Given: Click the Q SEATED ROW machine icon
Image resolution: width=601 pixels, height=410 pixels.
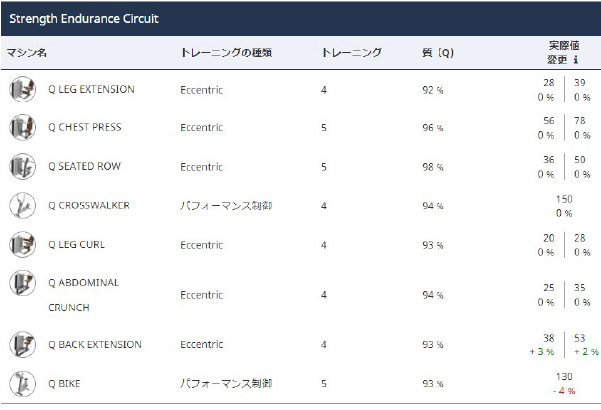Looking at the screenshot, I should 21,167.
